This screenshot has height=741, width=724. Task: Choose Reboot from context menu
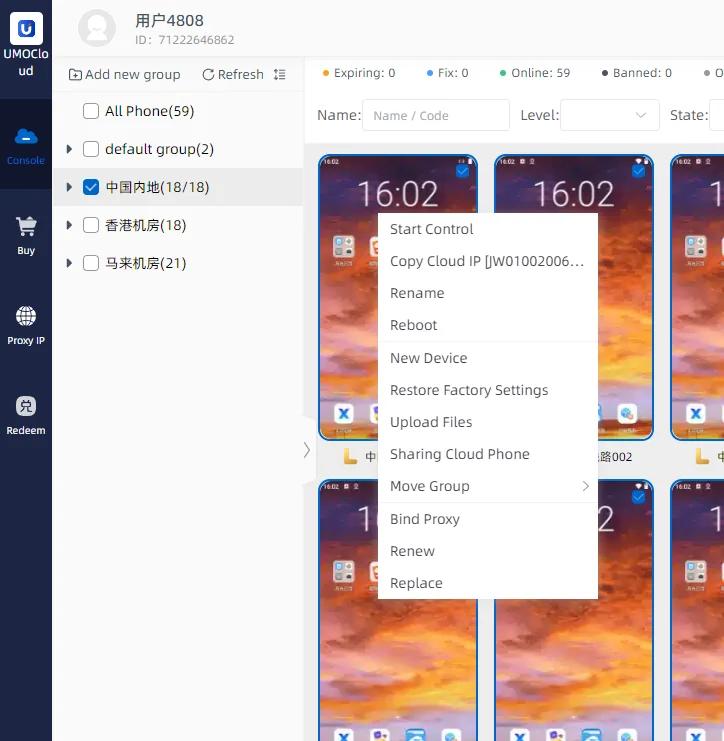coord(488,325)
